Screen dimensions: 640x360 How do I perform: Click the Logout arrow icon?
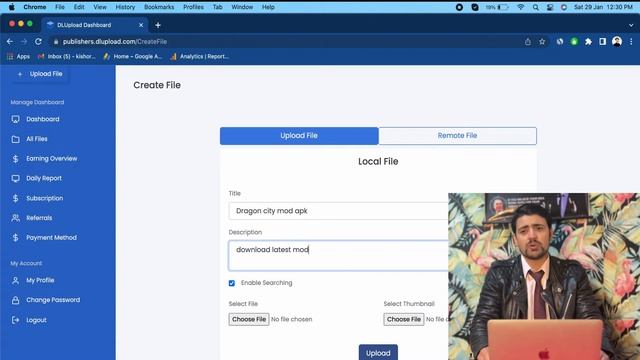[16, 320]
